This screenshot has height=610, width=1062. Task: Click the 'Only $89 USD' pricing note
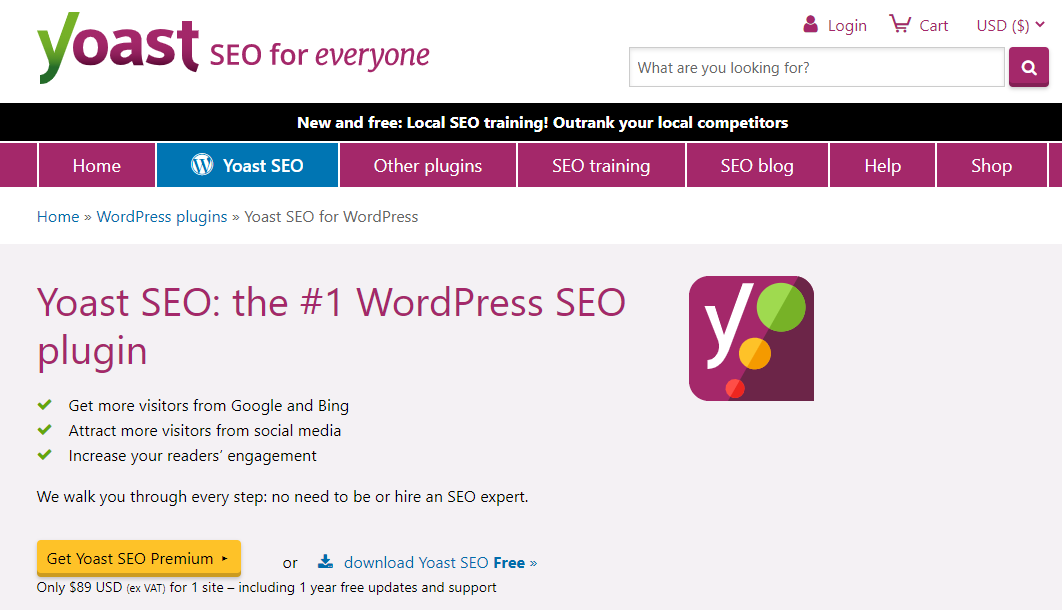(x=266, y=588)
